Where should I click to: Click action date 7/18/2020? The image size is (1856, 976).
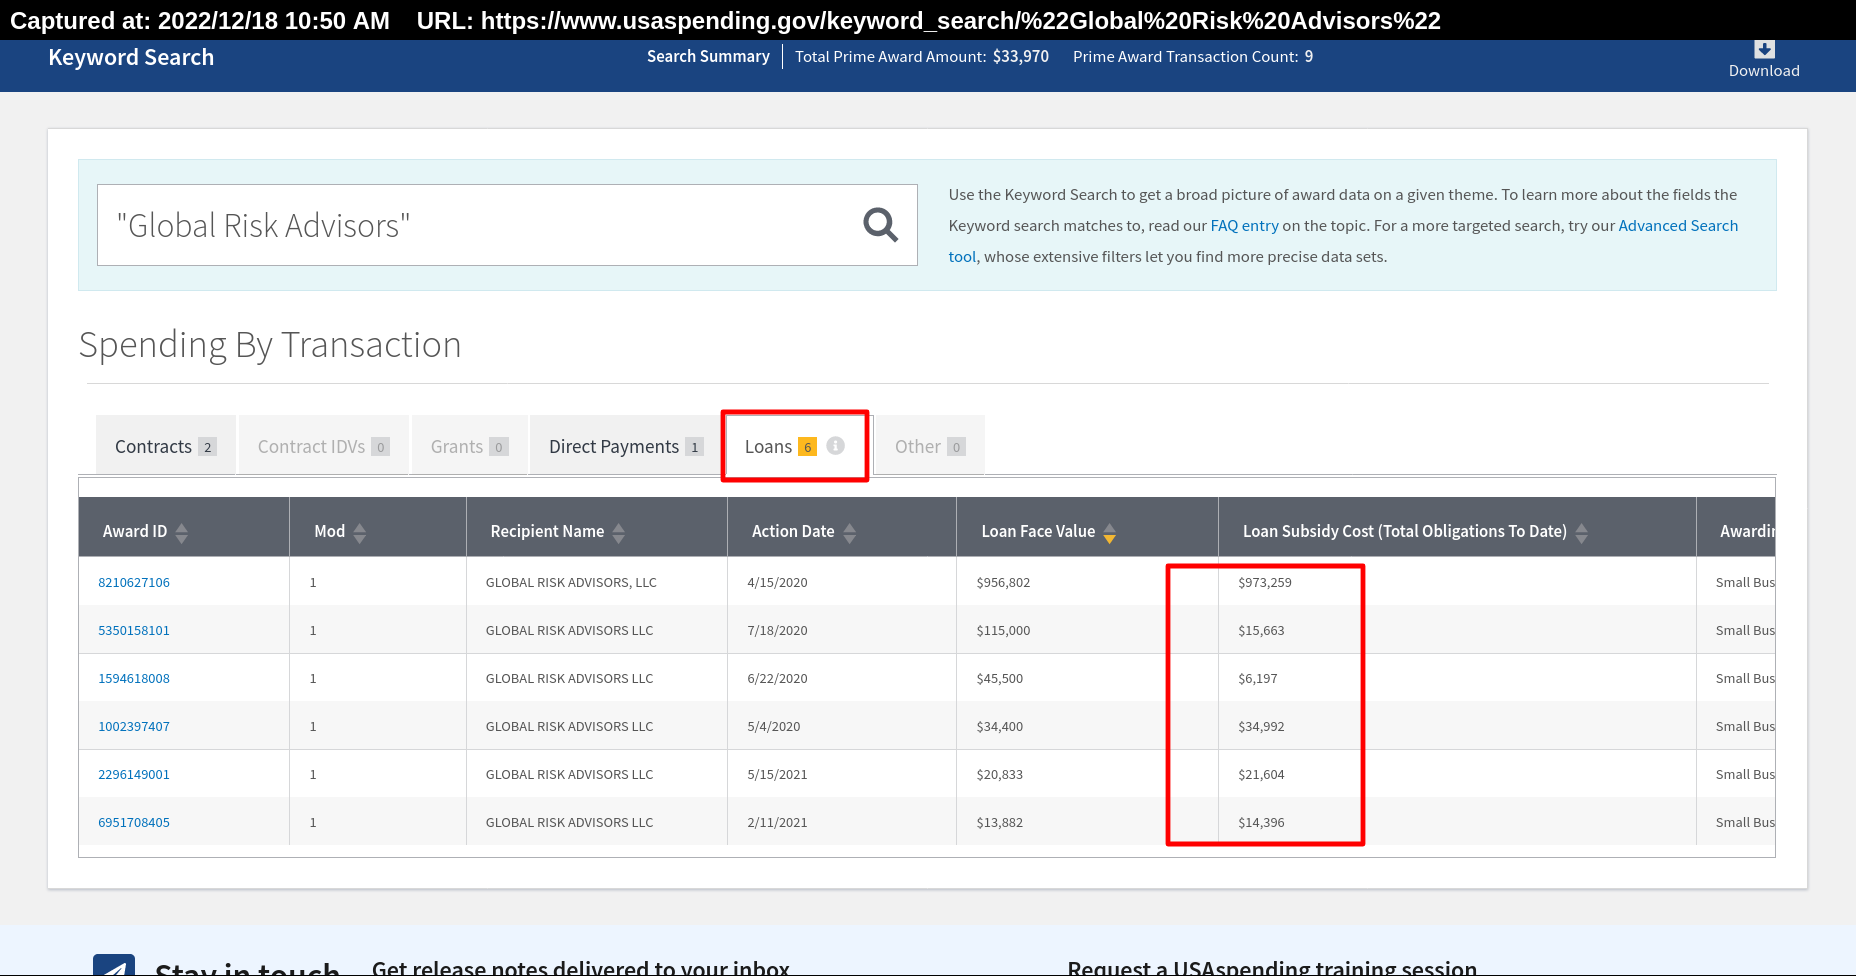click(777, 630)
